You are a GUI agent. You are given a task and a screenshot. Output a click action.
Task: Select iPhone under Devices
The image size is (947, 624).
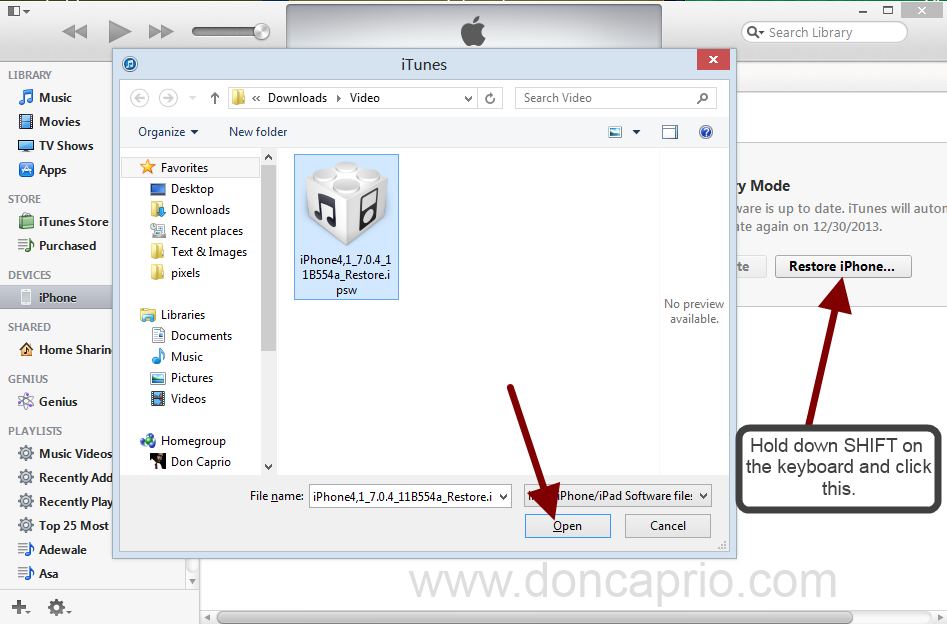click(56, 297)
